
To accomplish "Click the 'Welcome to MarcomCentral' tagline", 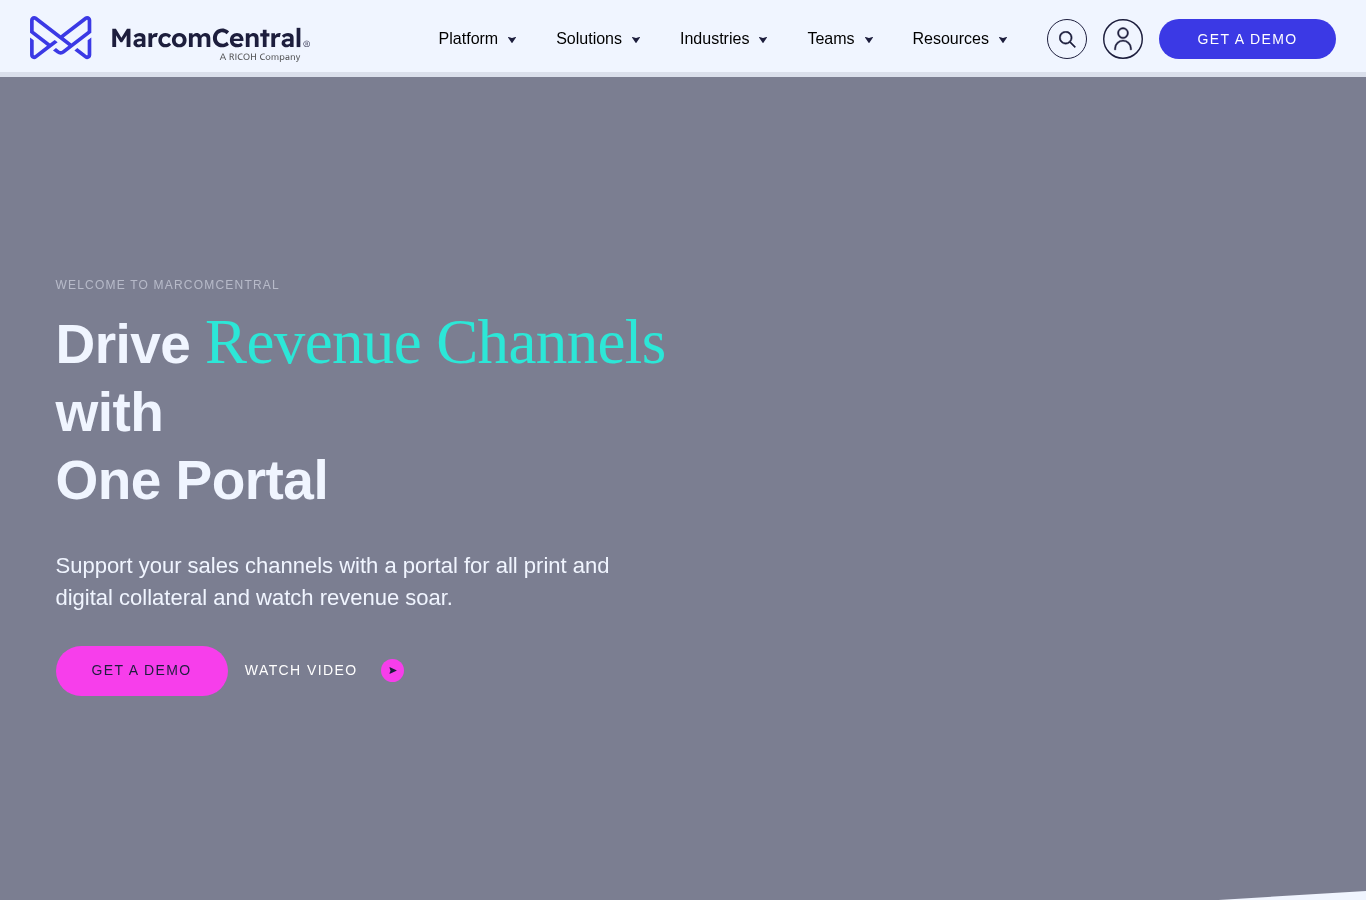I will coord(168,285).
